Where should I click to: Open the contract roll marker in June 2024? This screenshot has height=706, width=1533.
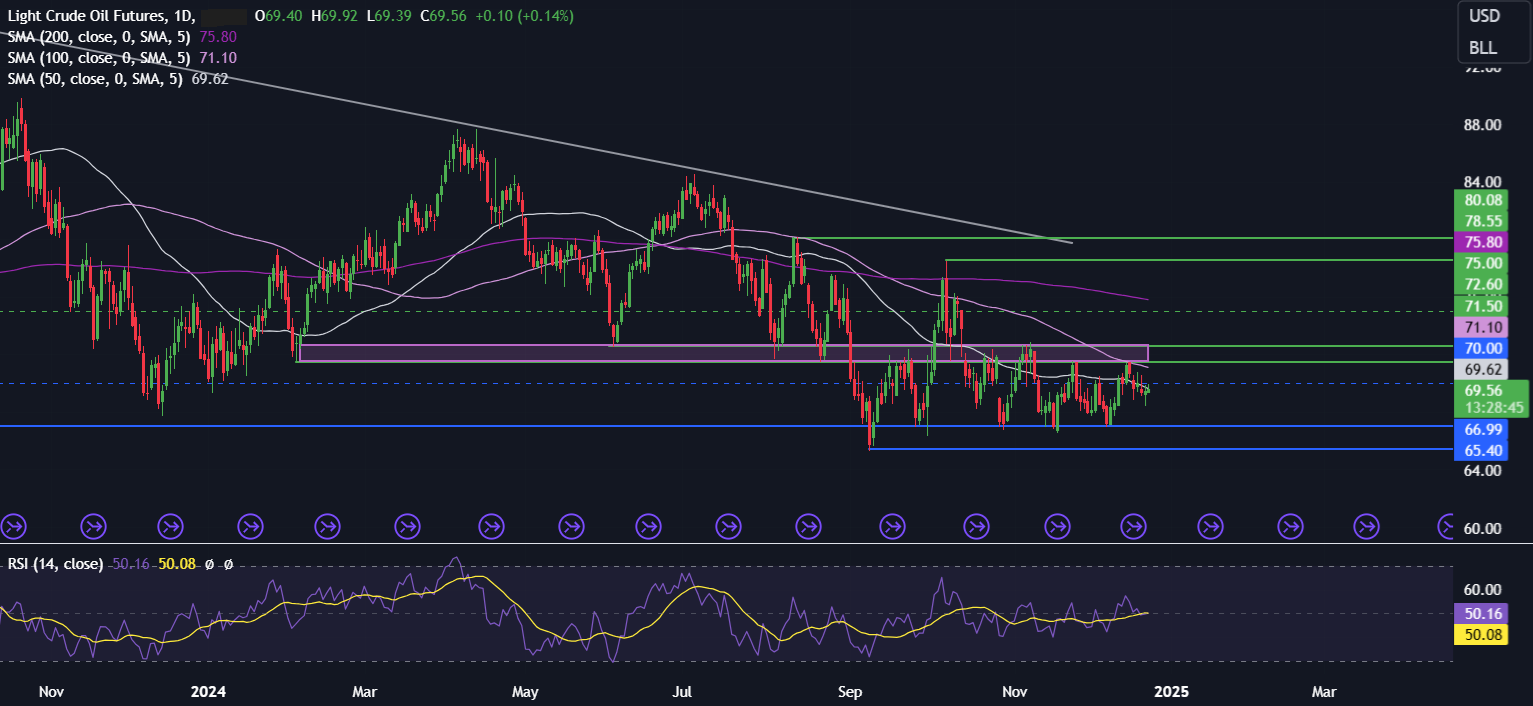point(649,525)
